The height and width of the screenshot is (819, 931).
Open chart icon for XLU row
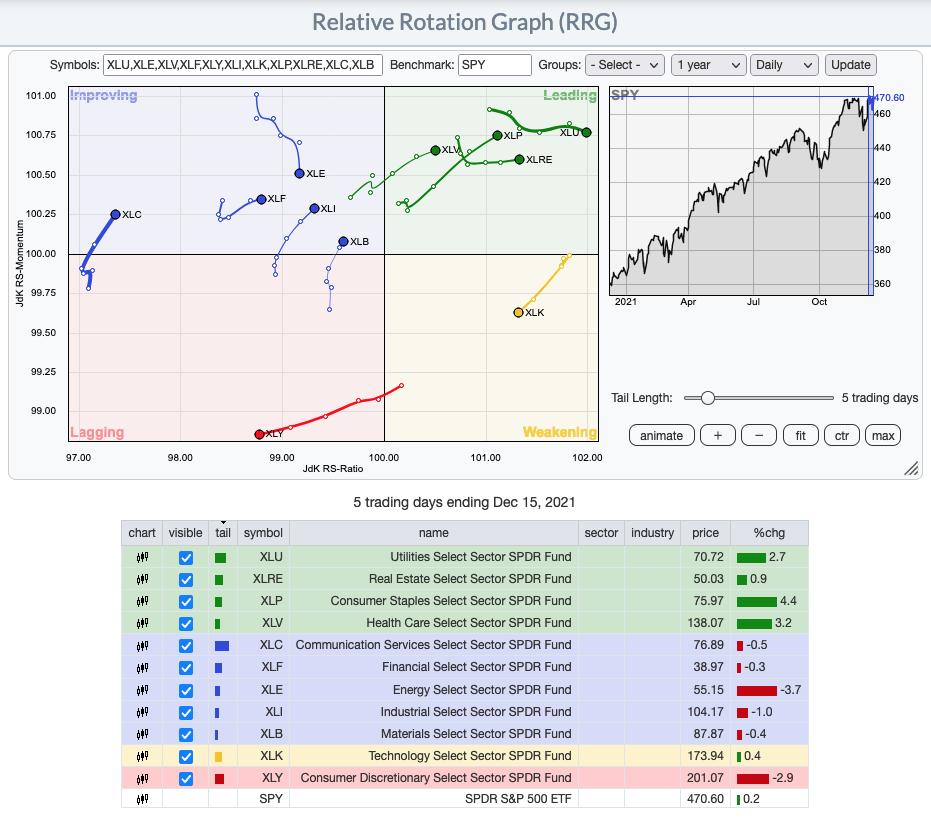click(142, 557)
